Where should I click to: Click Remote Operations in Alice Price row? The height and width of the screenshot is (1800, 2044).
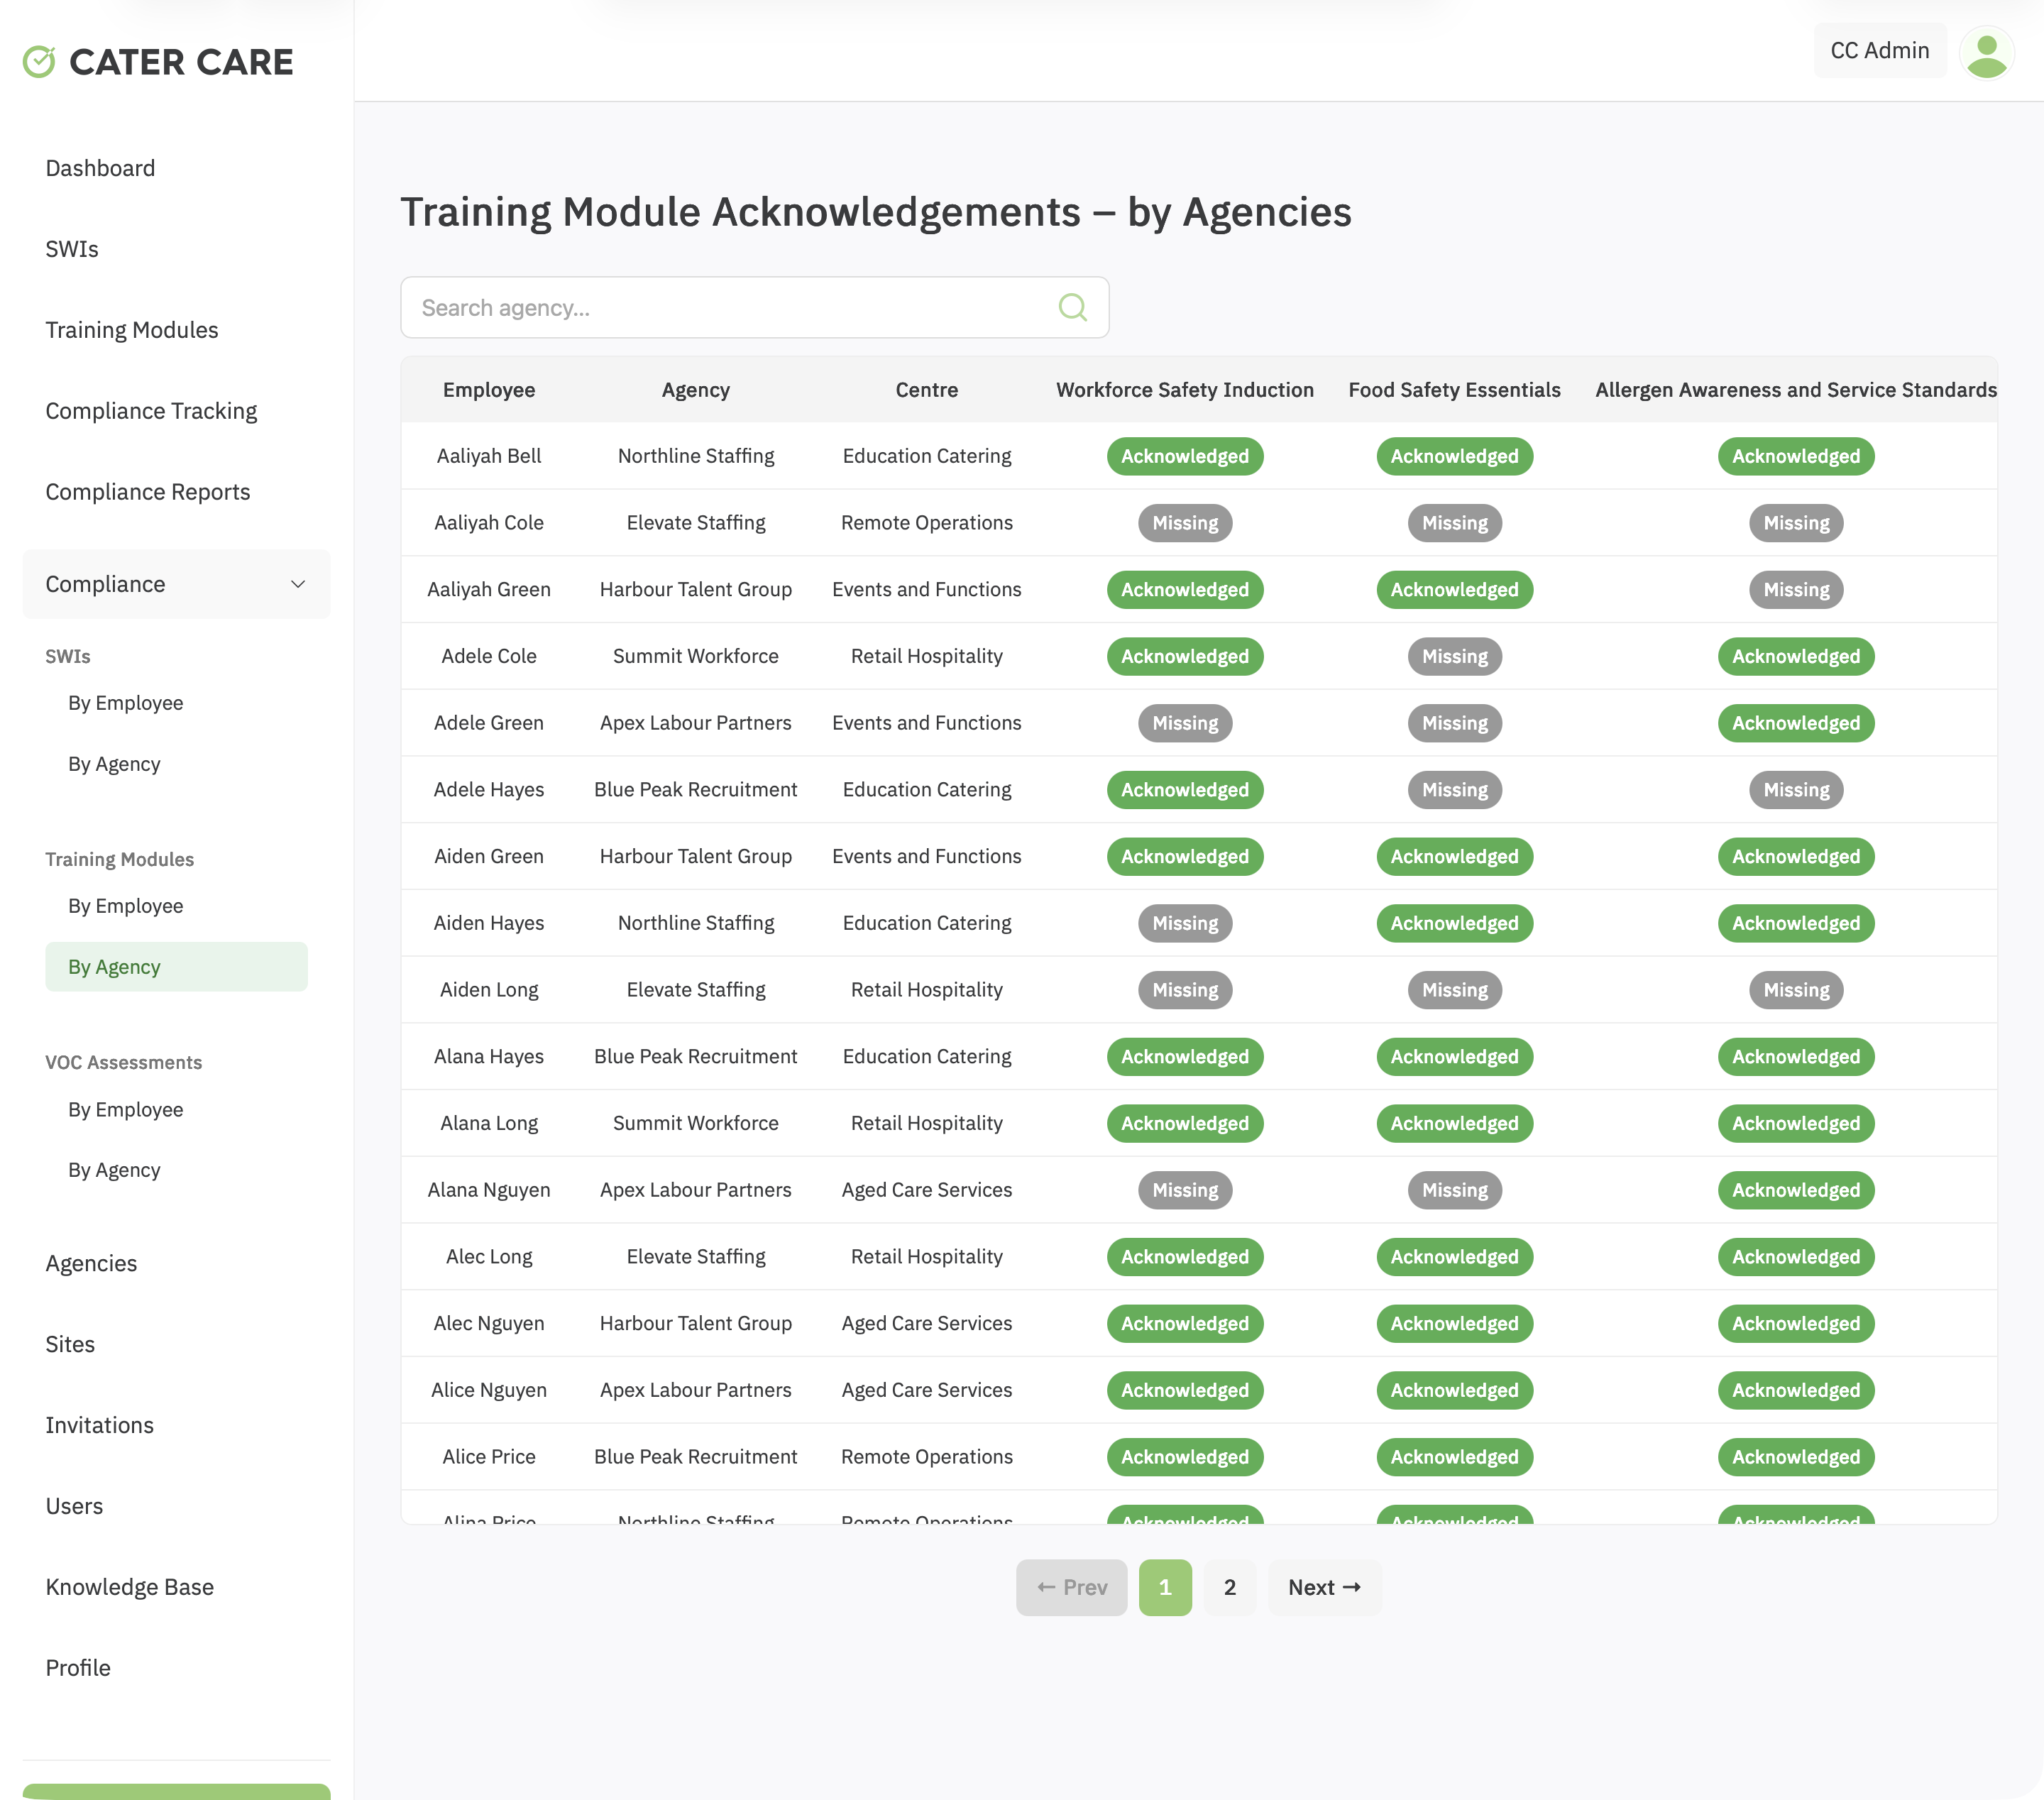tap(927, 1457)
